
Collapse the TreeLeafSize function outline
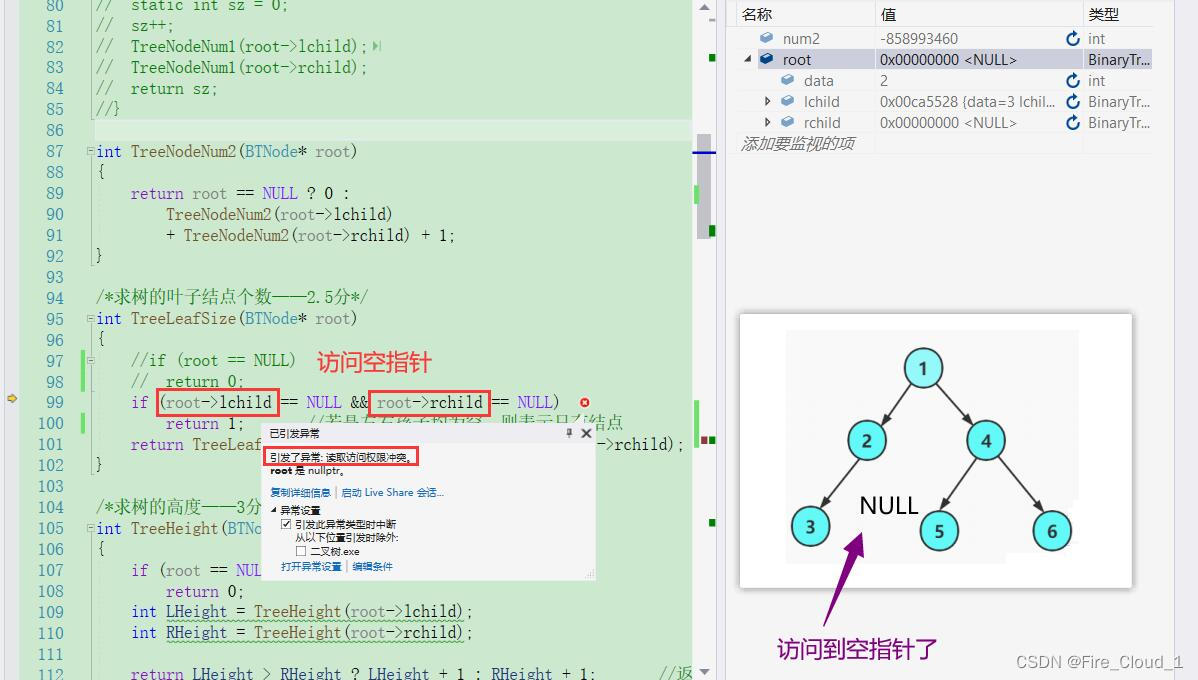90,319
